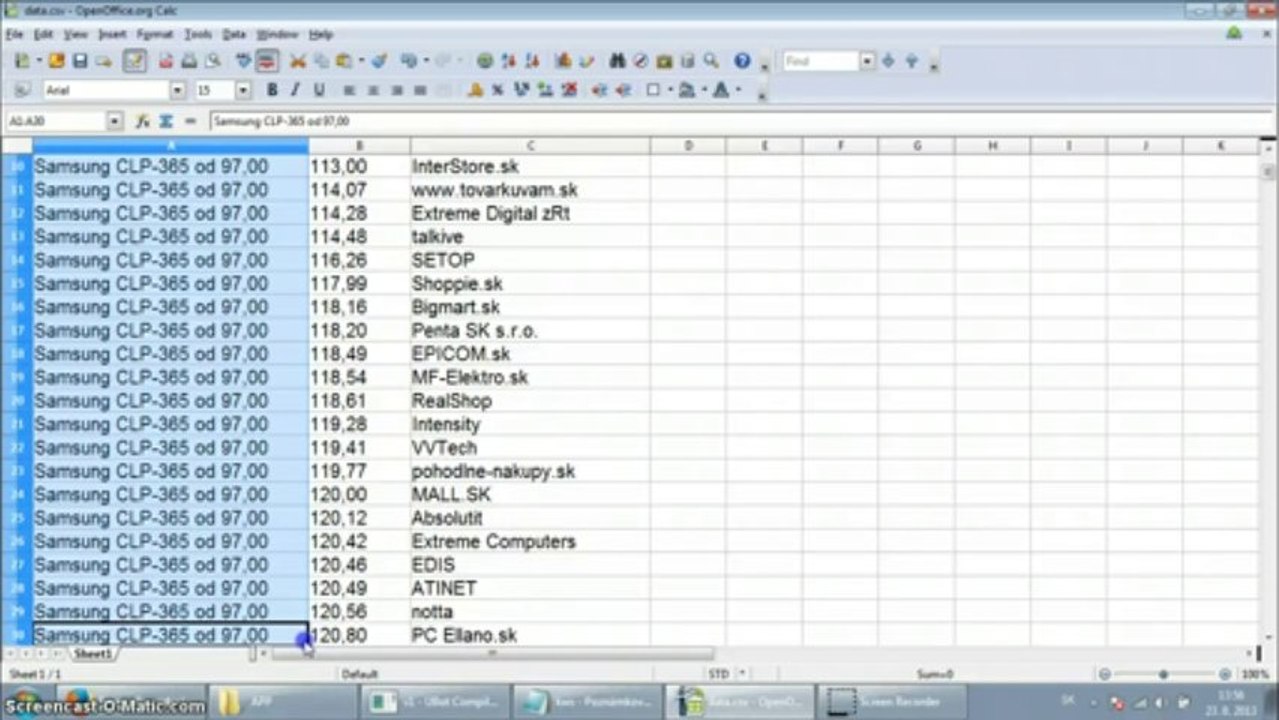The width and height of the screenshot is (1279, 720).
Task: Click Show Draw Functions icon
Action: [x=586, y=61]
